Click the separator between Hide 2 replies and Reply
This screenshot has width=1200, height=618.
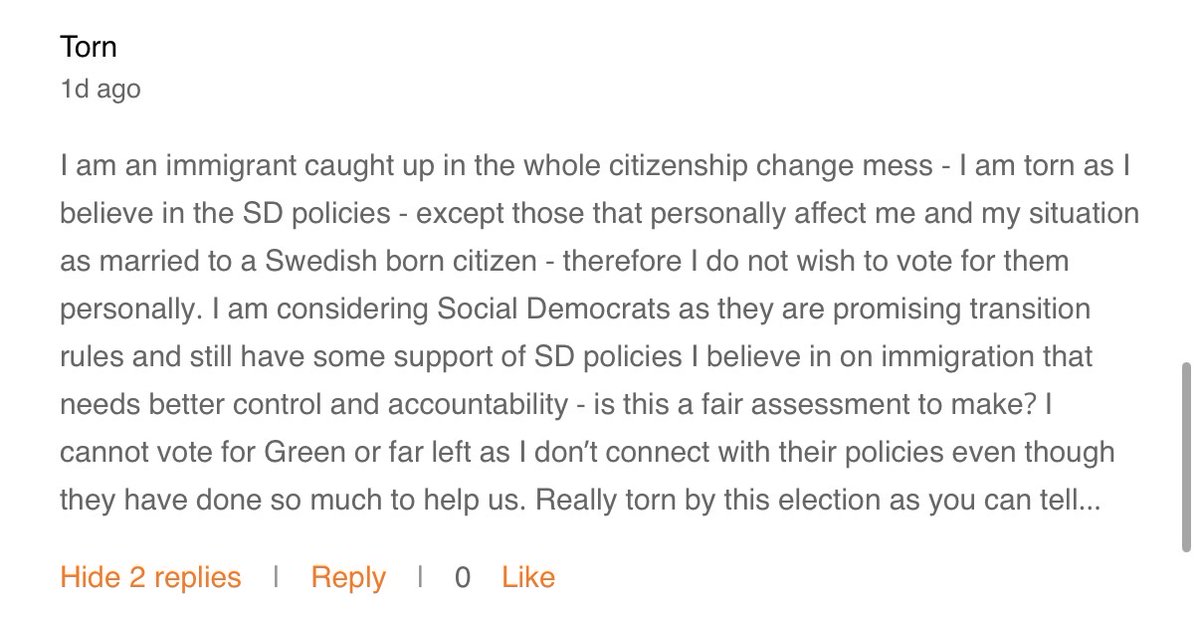(x=276, y=577)
